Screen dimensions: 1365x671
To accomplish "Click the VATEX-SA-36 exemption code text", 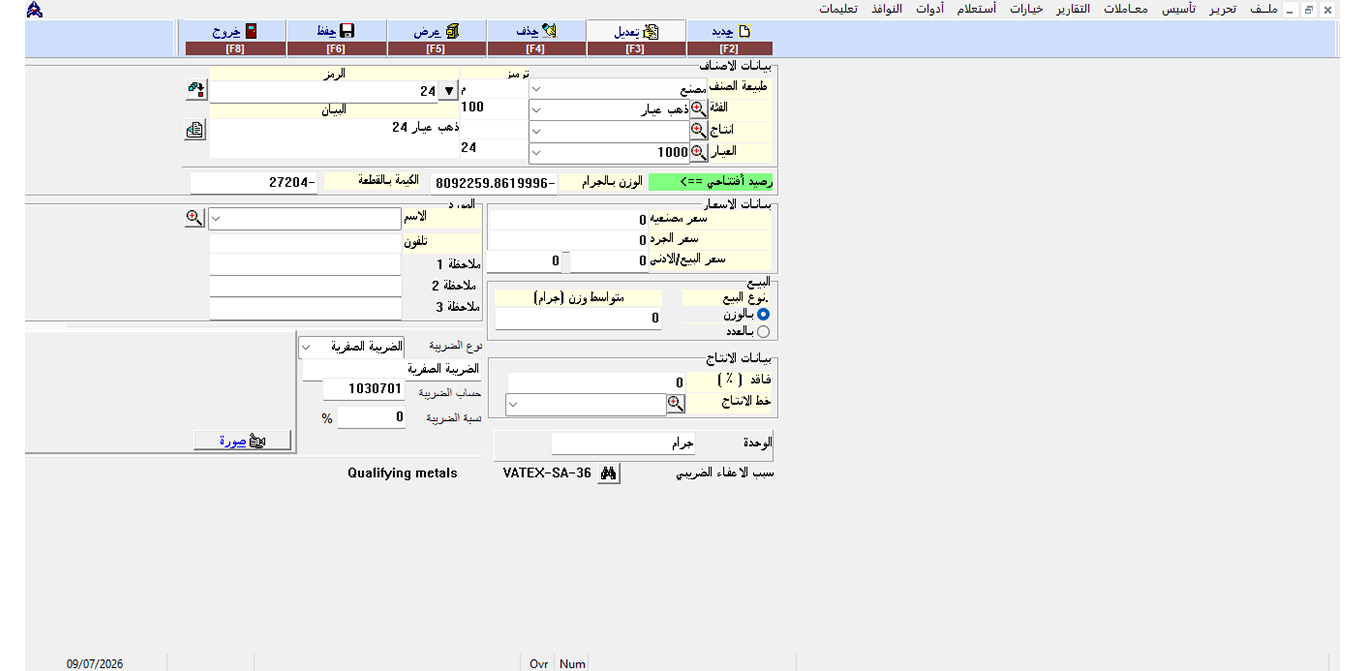I will [547, 474].
